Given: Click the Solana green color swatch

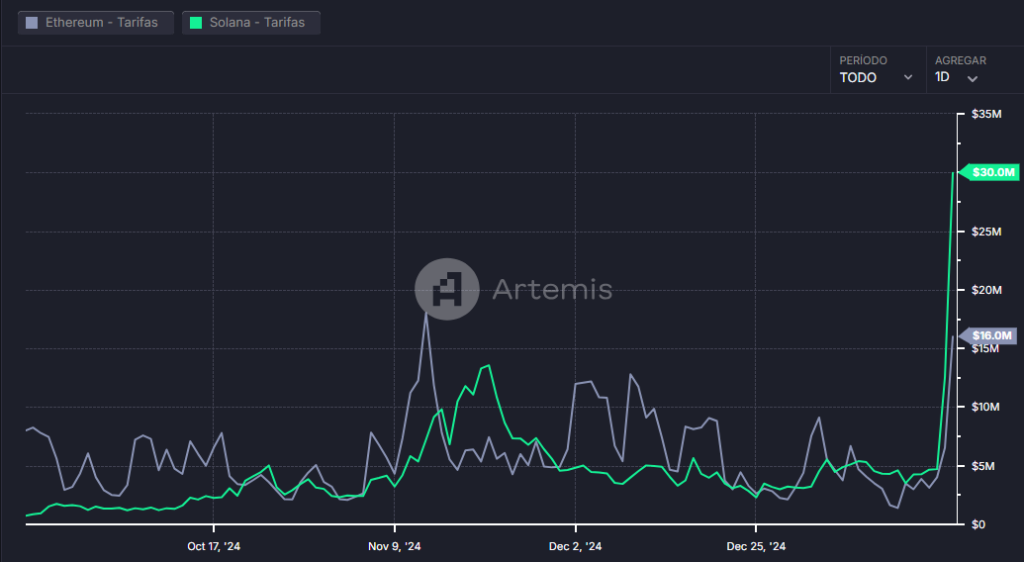Looking at the screenshot, I should (196, 23).
